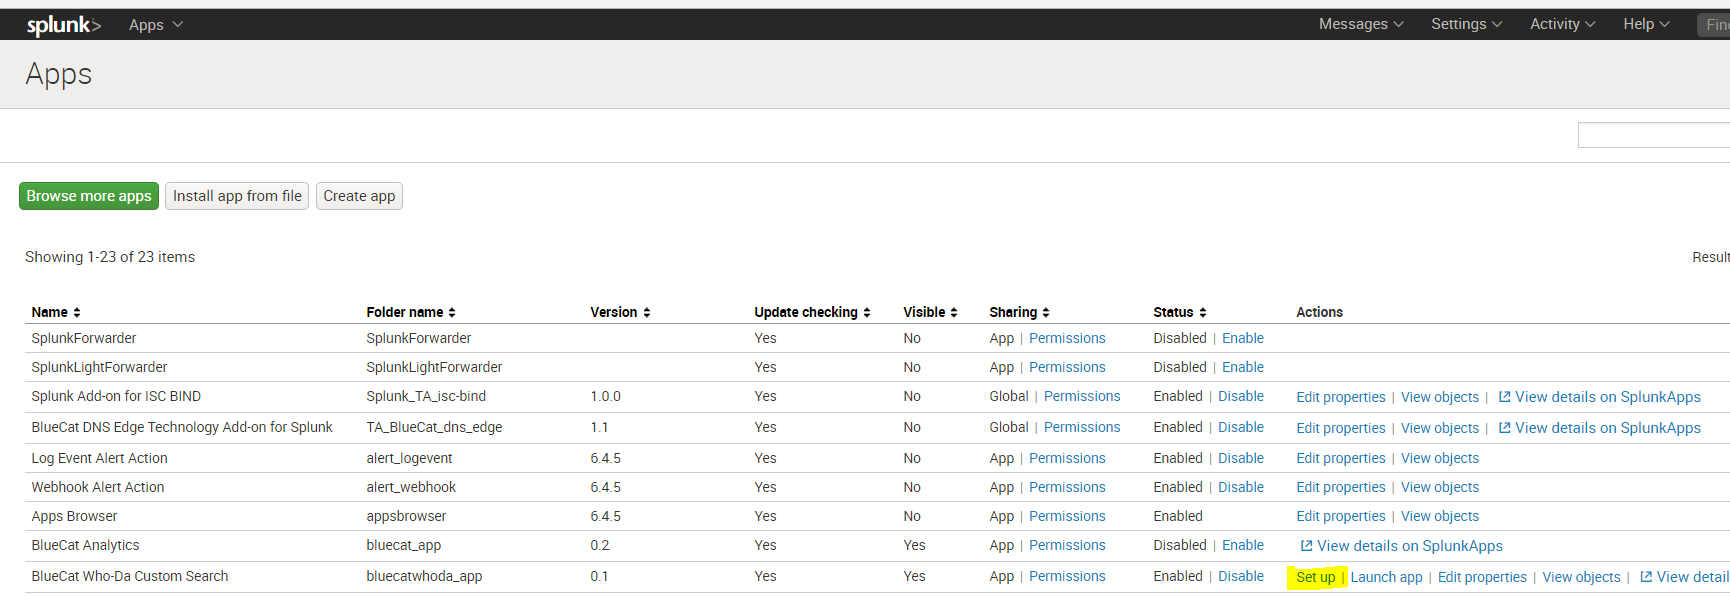This screenshot has height=597, width=1730.
Task: Select the Splunk_TA_isc-bind folder name
Action: 426,396
